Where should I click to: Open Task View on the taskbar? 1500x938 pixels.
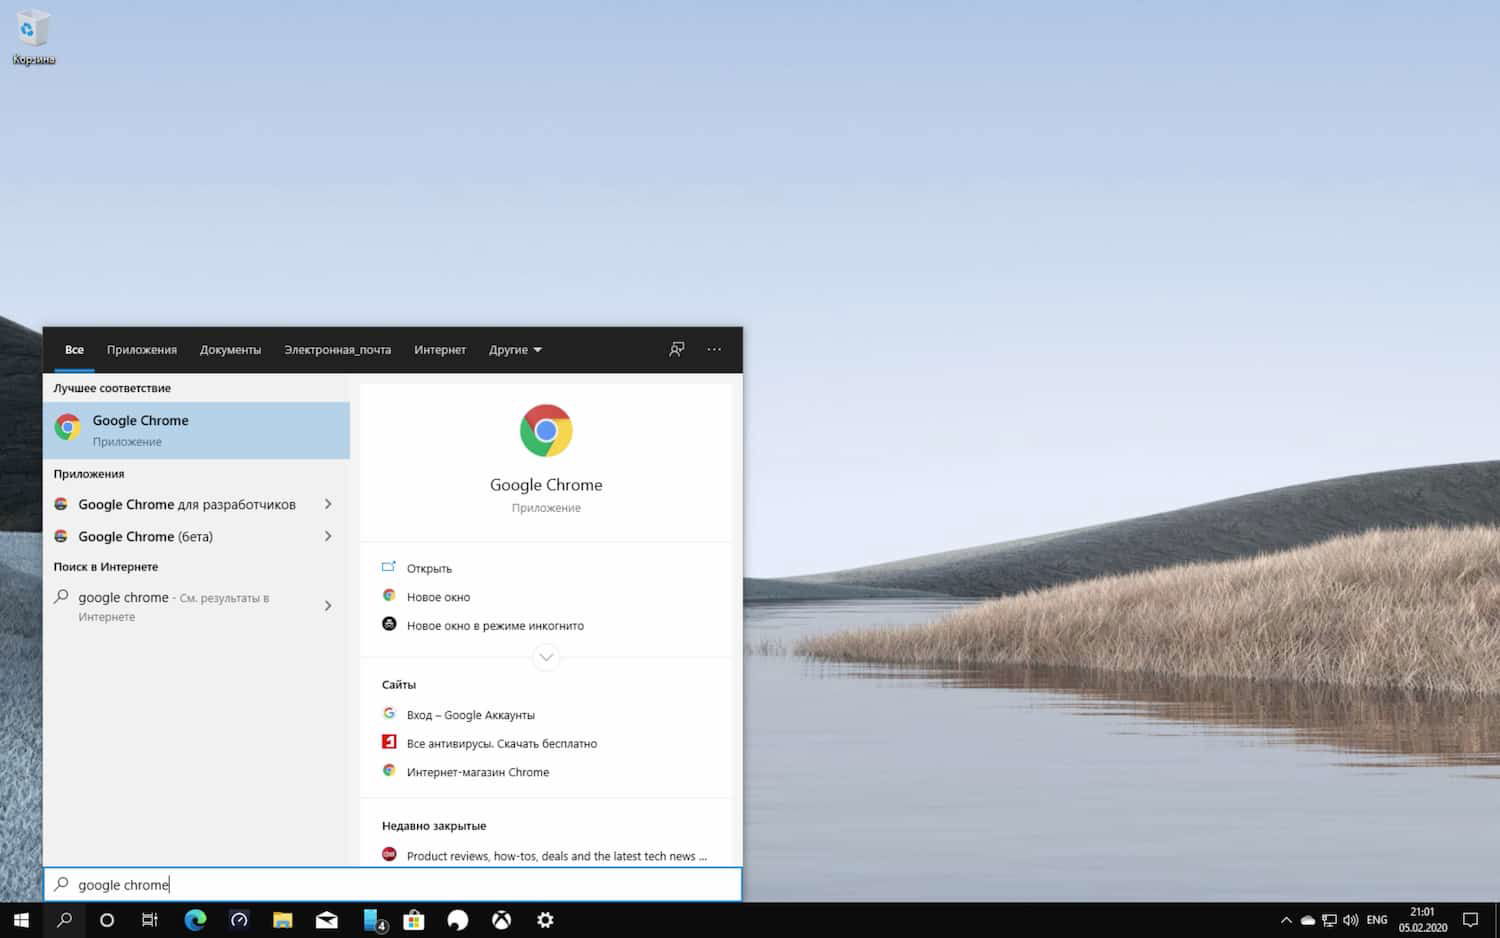(x=149, y=920)
